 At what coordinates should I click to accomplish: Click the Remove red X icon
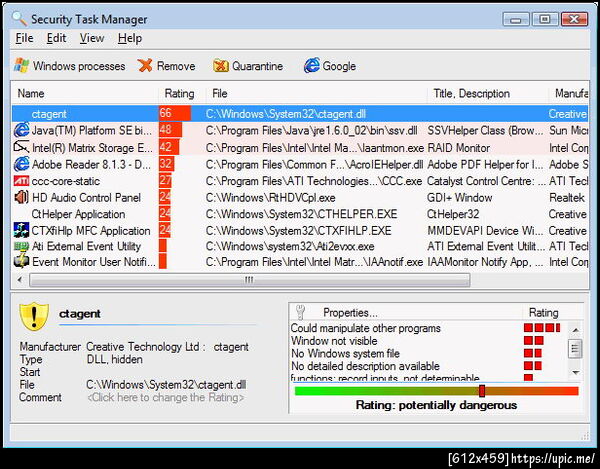[145, 65]
